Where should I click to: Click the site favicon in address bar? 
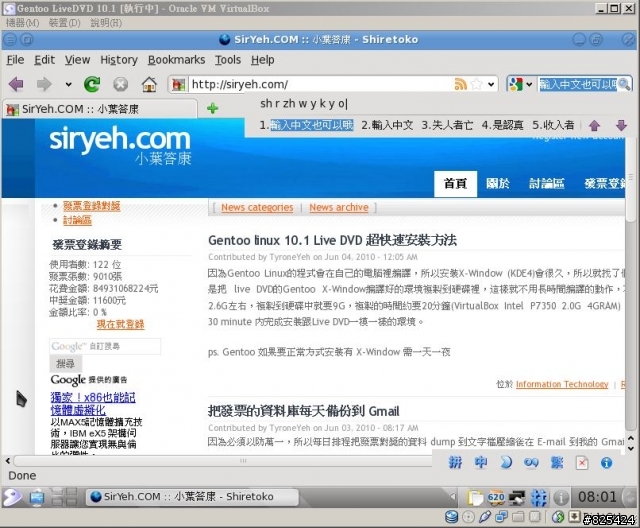[x=178, y=84]
